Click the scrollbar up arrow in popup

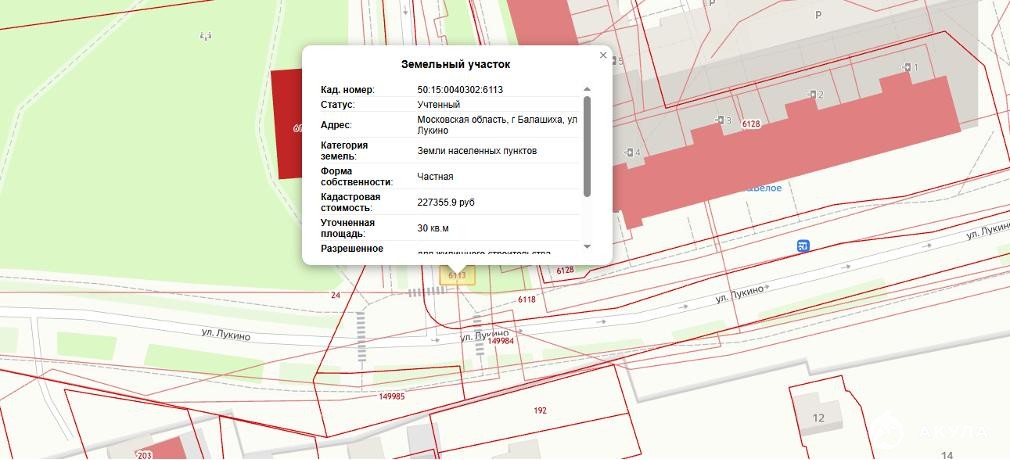[x=587, y=89]
